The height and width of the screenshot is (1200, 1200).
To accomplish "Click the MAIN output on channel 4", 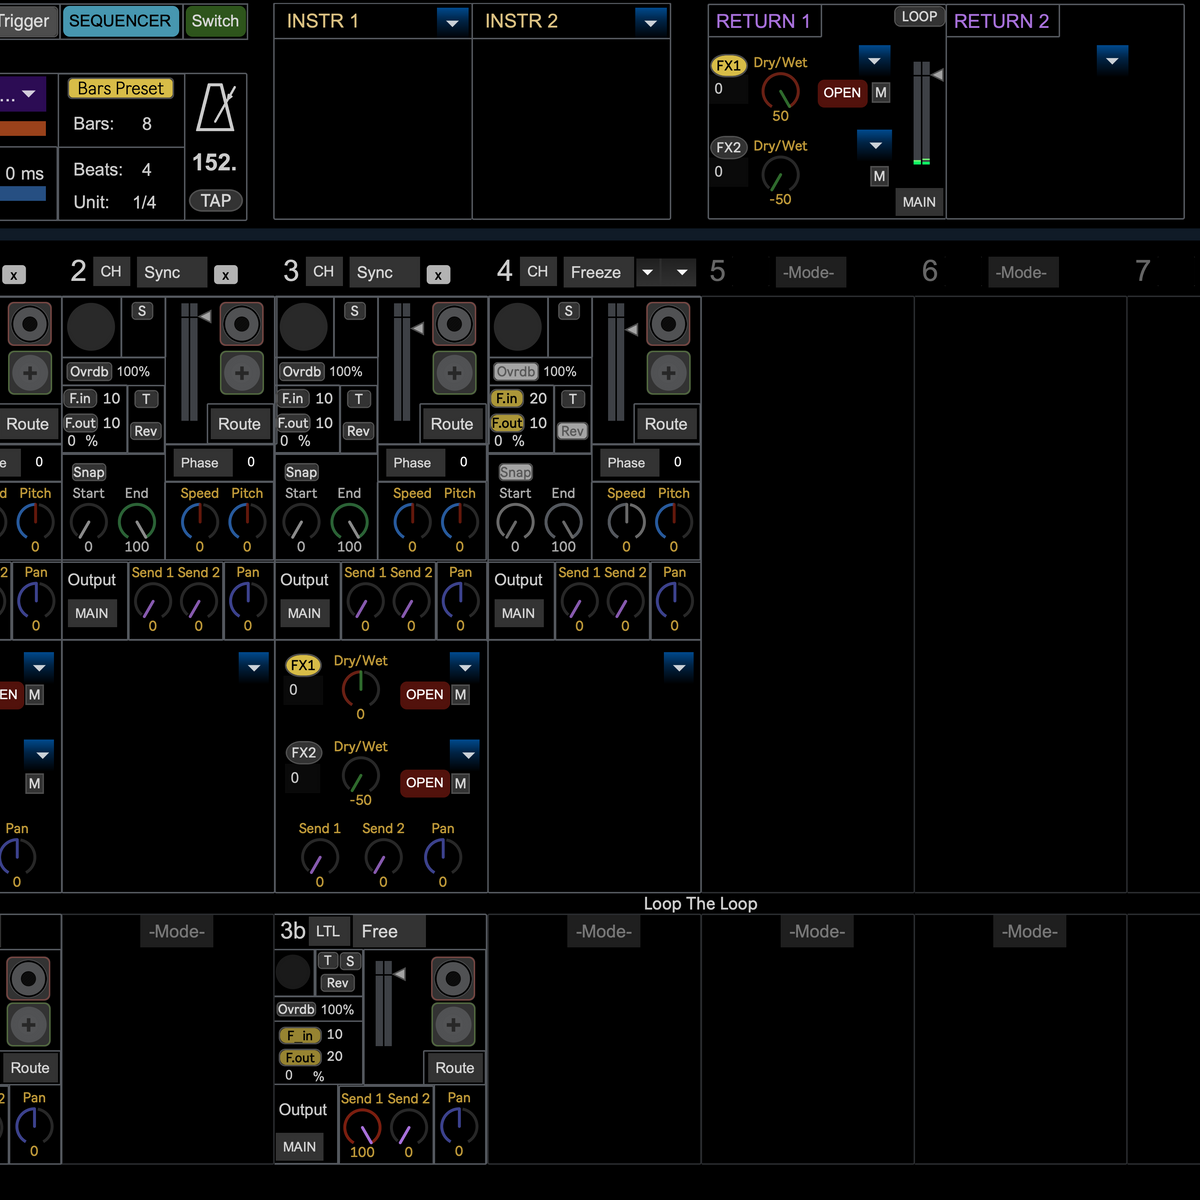I will click(x=518, y=613).
